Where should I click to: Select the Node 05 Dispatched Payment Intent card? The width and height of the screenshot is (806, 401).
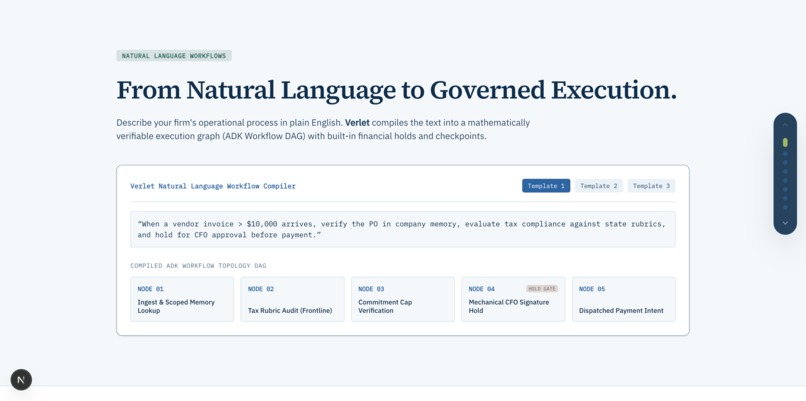click(x=624, y=299)
